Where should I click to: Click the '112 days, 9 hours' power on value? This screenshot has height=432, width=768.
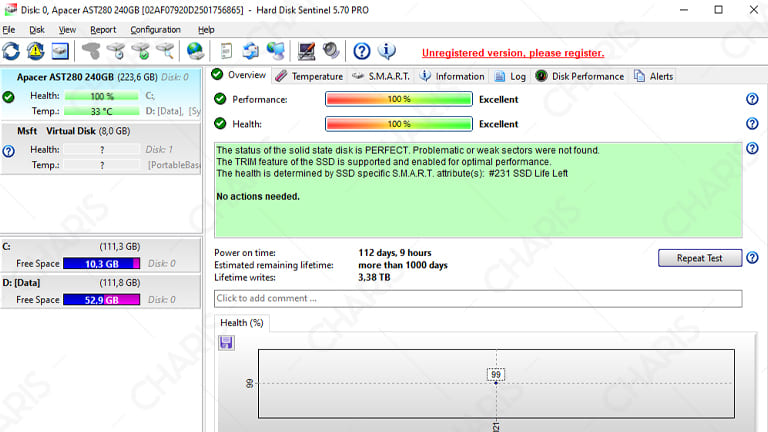point(395,253)
